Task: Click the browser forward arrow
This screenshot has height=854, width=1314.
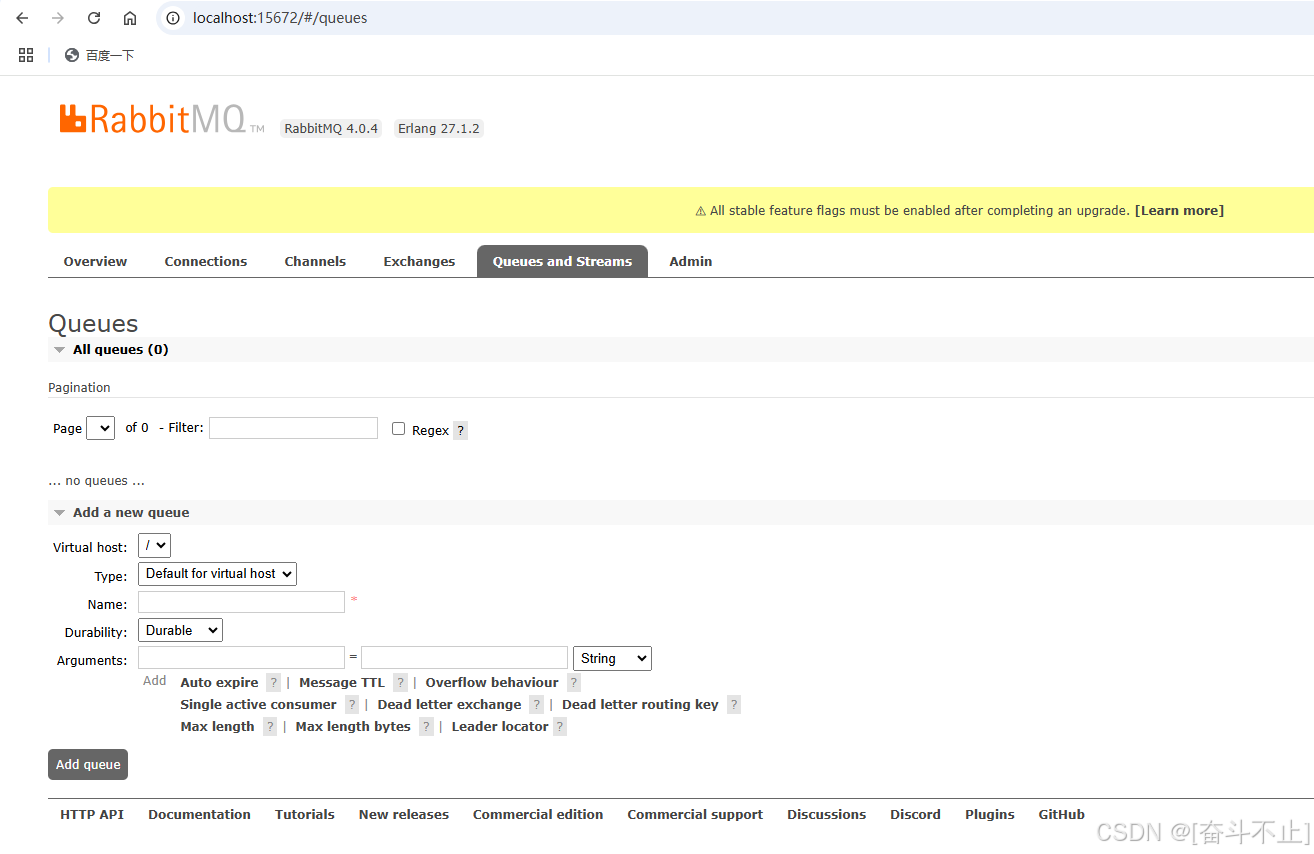Action: [58, 18]
